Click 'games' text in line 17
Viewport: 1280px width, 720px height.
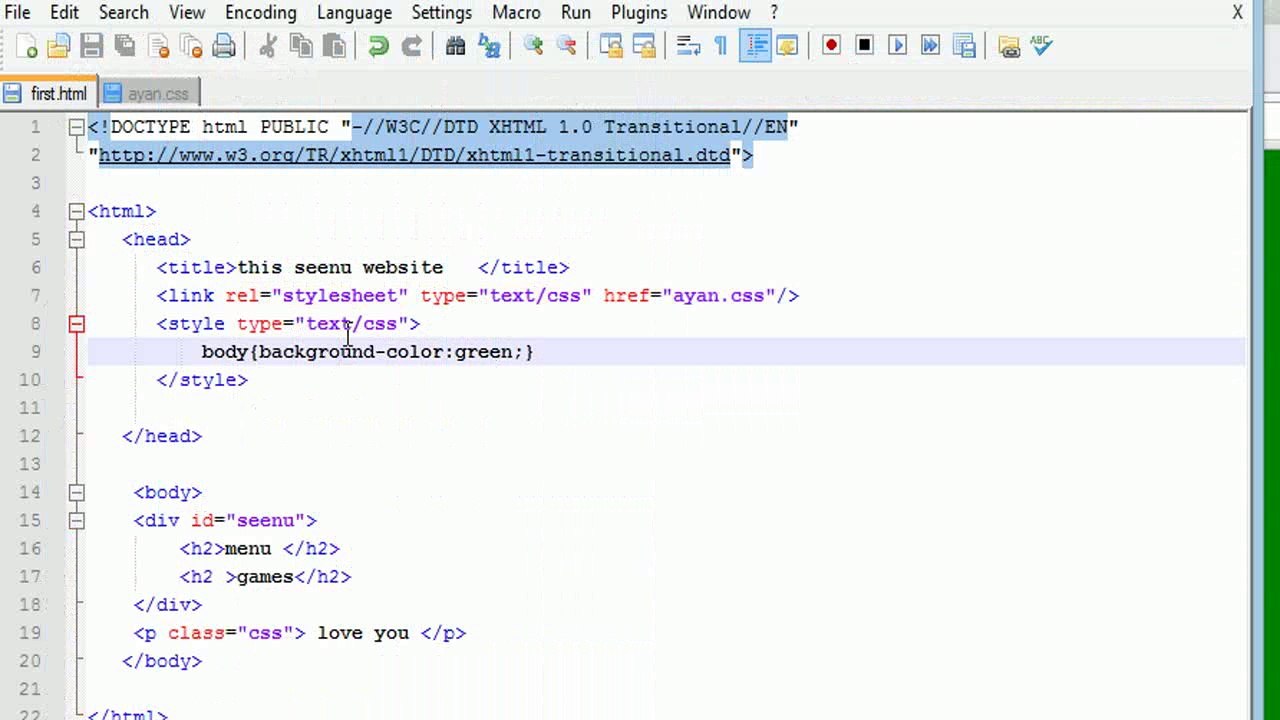(265, 577)
